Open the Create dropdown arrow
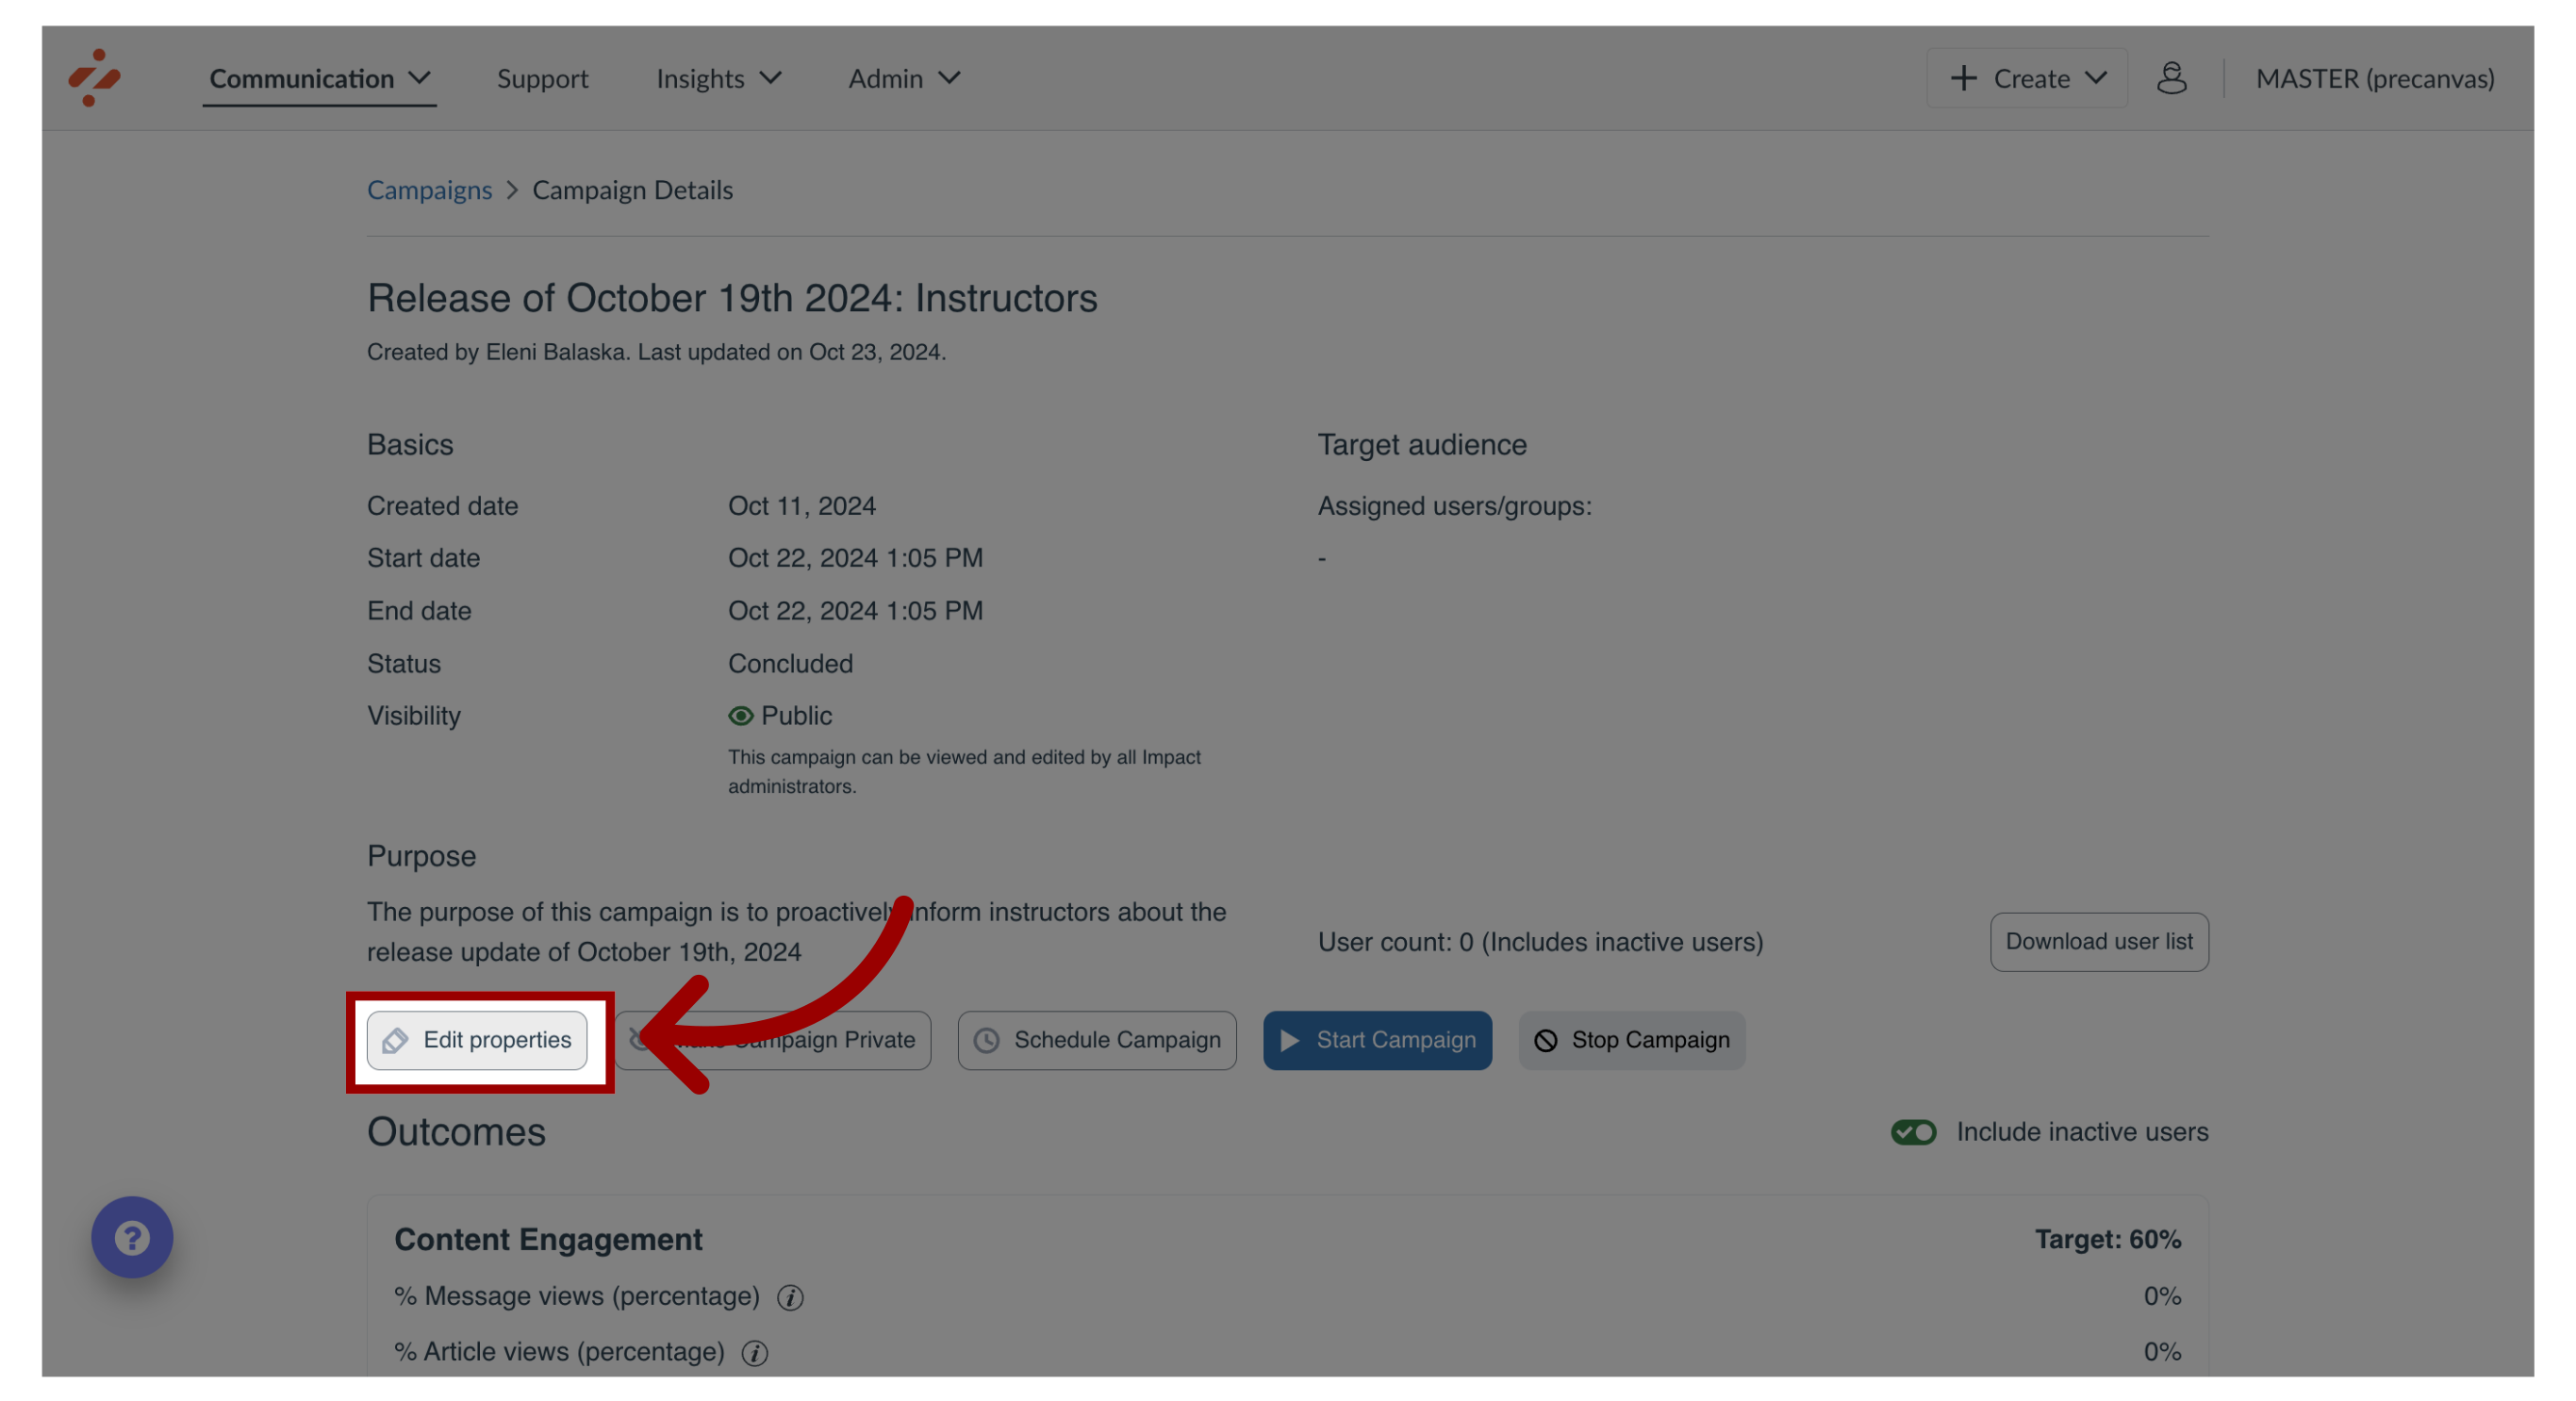2576x1401 pixels. coord(2096,78)
